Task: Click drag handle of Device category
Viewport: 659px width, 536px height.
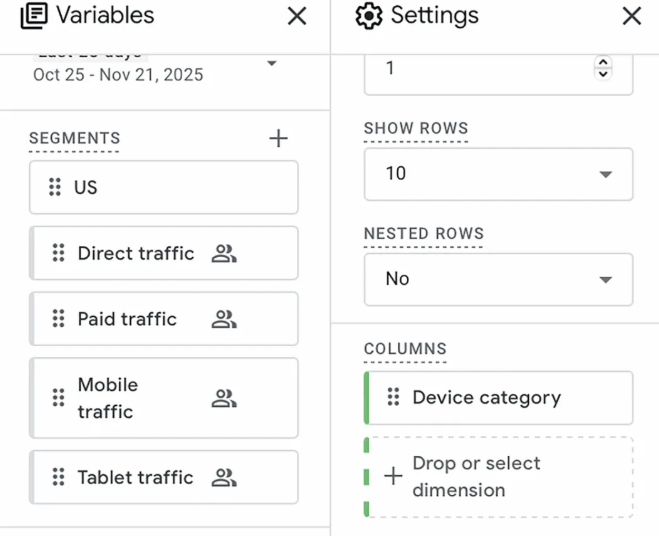Action: coord(394,398)
